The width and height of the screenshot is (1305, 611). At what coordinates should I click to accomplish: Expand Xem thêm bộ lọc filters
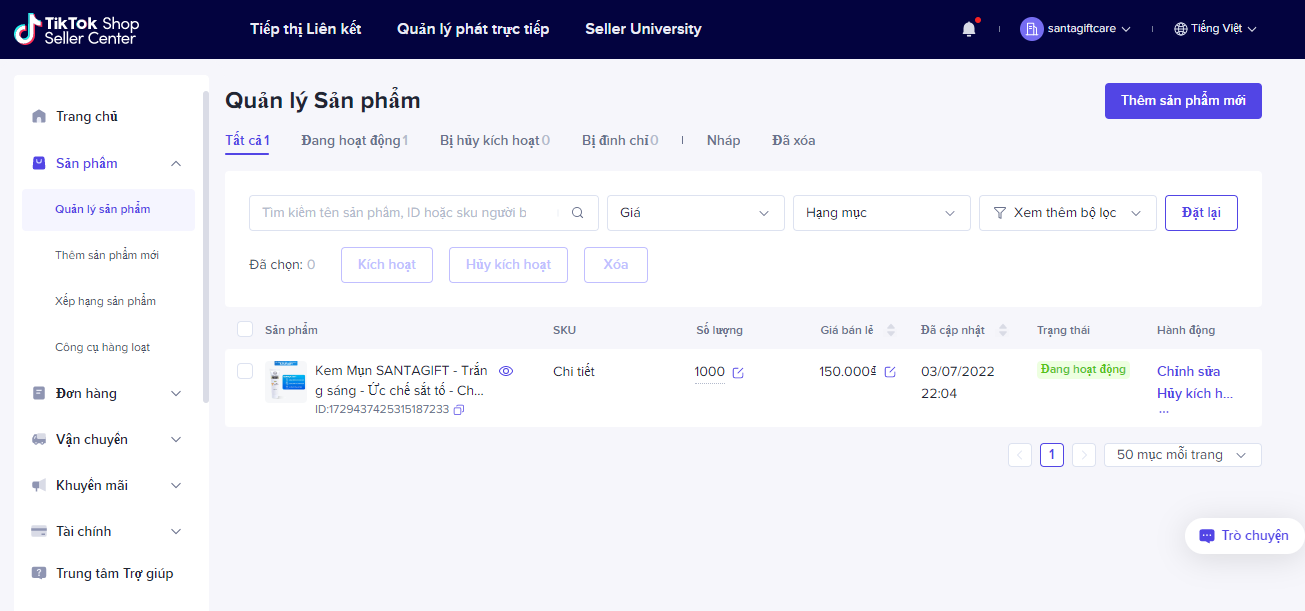(x=1068, y=213)
